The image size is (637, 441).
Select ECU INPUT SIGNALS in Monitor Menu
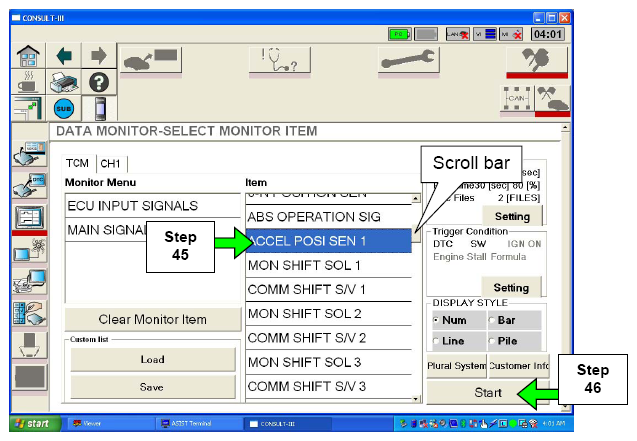131,206
